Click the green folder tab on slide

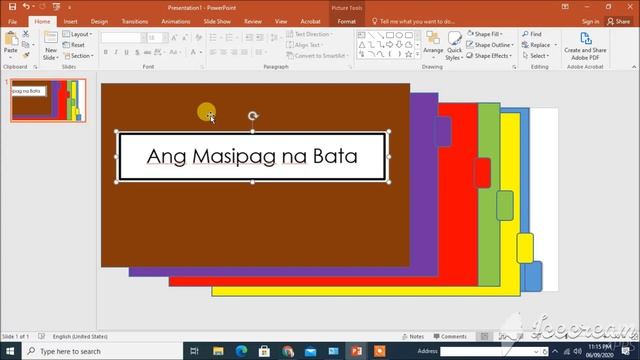click(x=505, y=205)
